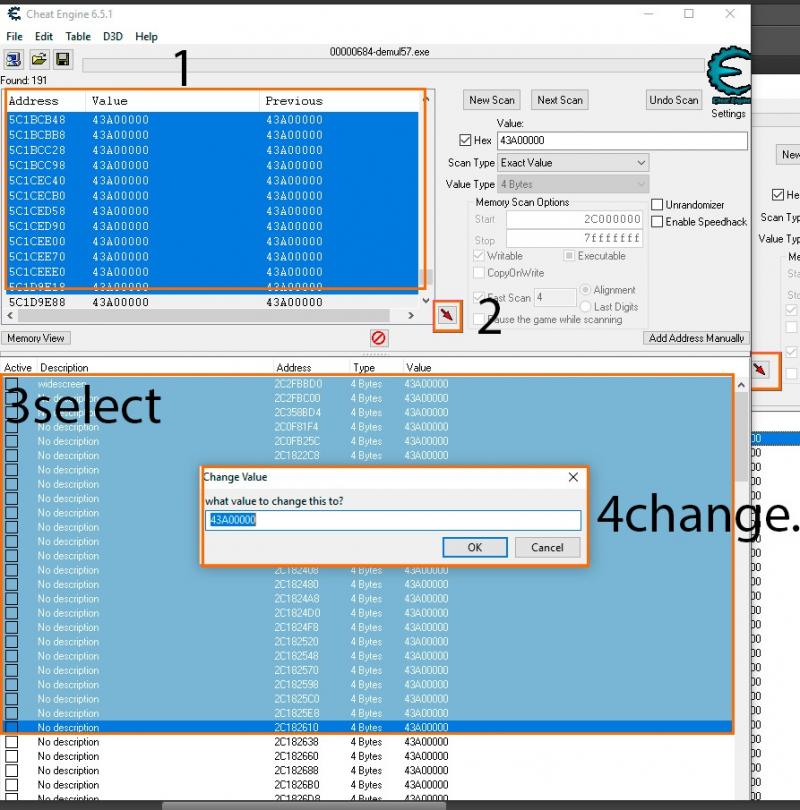Click the Memory View button
800x810 pixels.
point(36,338)
